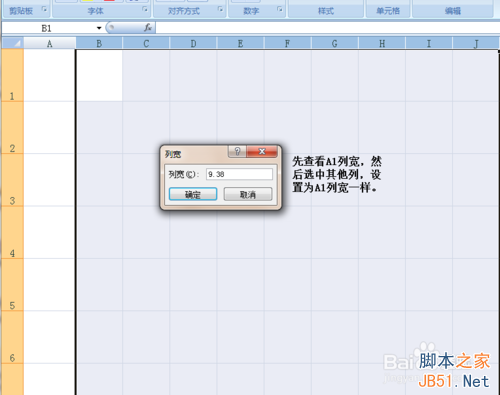This screenshot has height=395, width=500.
Task: Click the fx insert function icon
Action: click(x=148, y=28)
